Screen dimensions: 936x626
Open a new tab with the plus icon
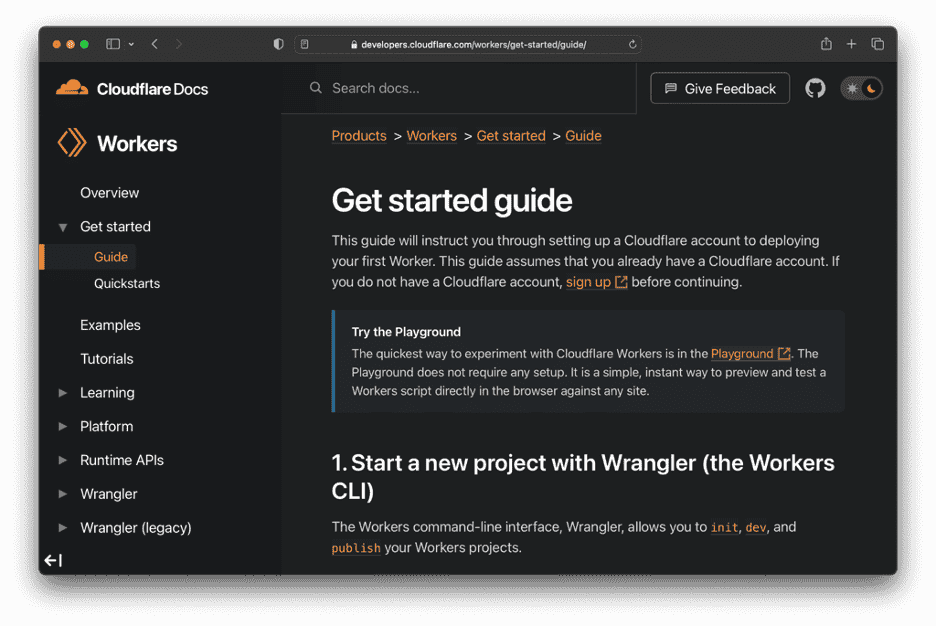[851, 43]
